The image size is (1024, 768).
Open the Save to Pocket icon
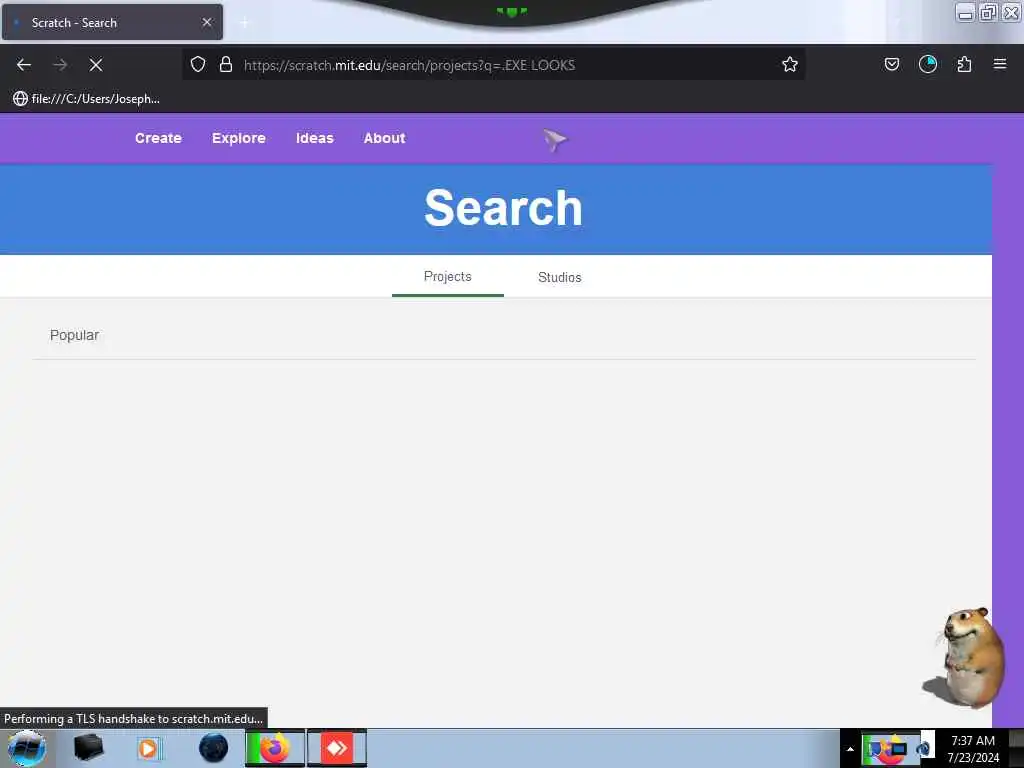pos(891,64)
